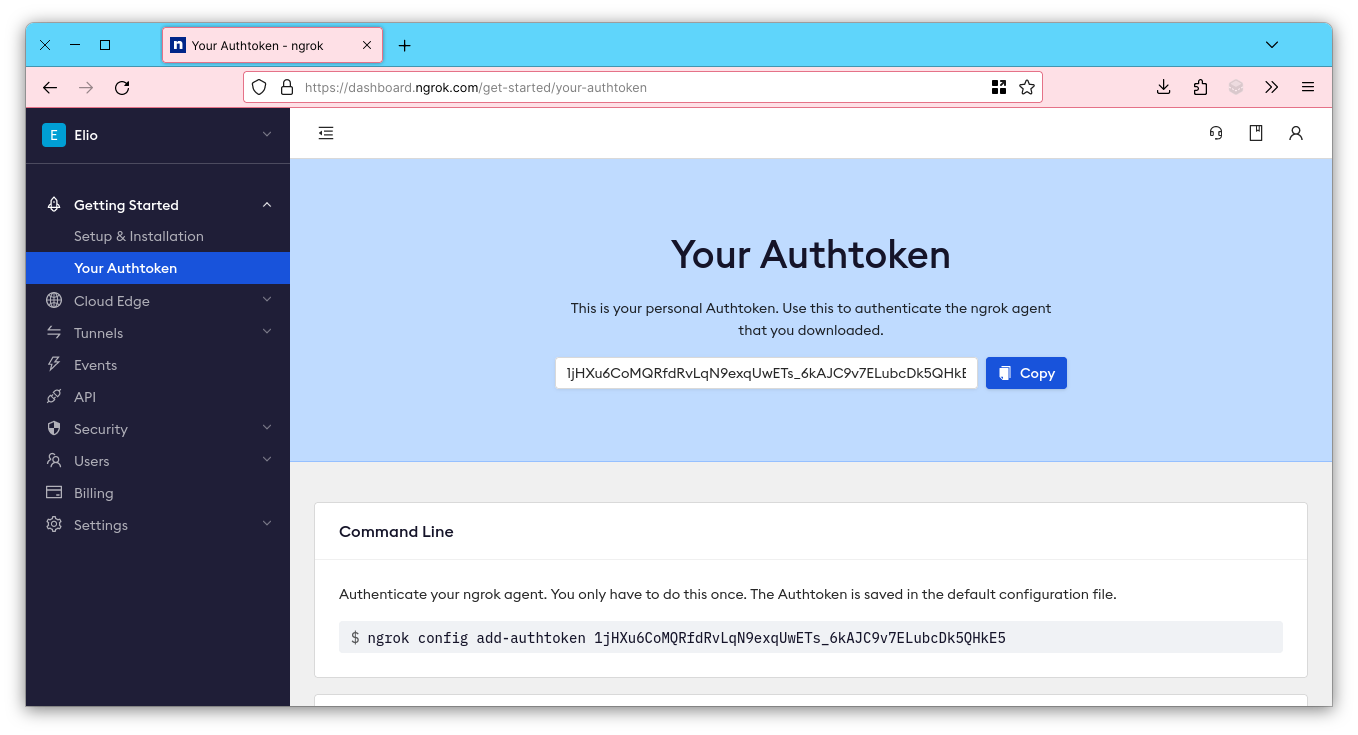Switch to the Your Authtoken sidebar entry
This screenshot has width=1358, height=735.
point(125,268)
